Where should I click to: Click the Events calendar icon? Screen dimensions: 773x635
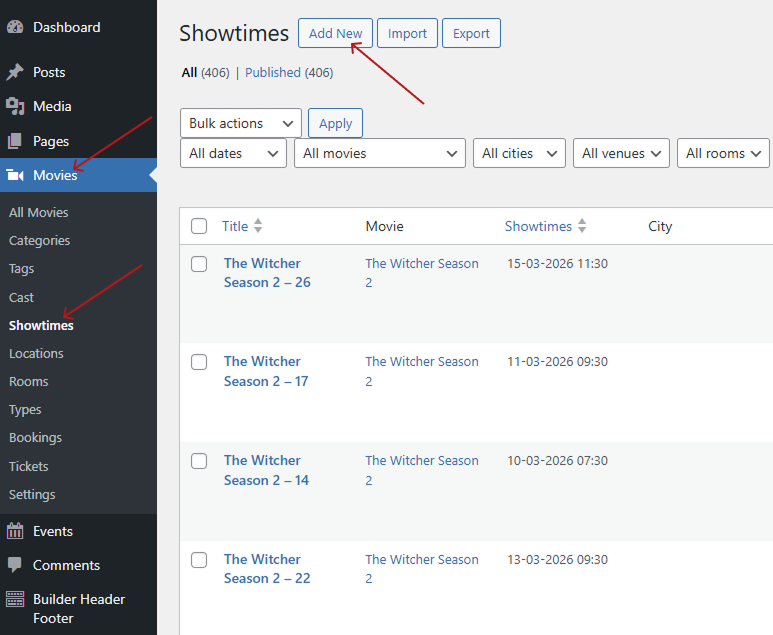click(x=15, y=531)
